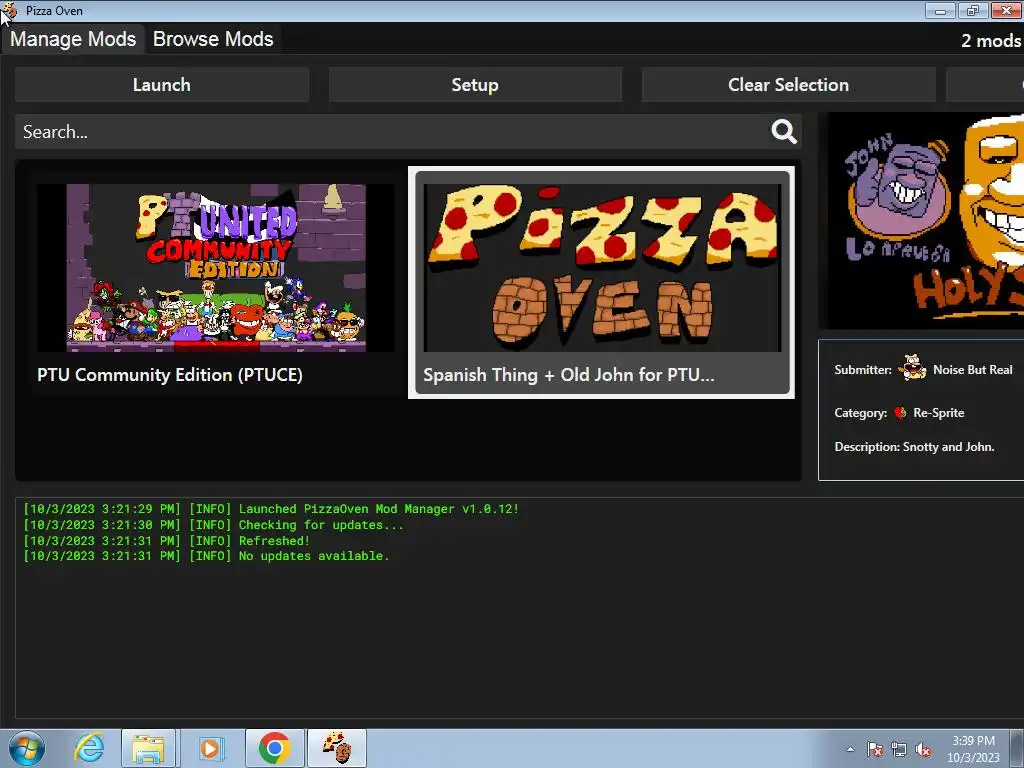Select the Pizza Oven logo mod thumbnail
This screenshot has height=768, width=1024.
pos(602,268)
